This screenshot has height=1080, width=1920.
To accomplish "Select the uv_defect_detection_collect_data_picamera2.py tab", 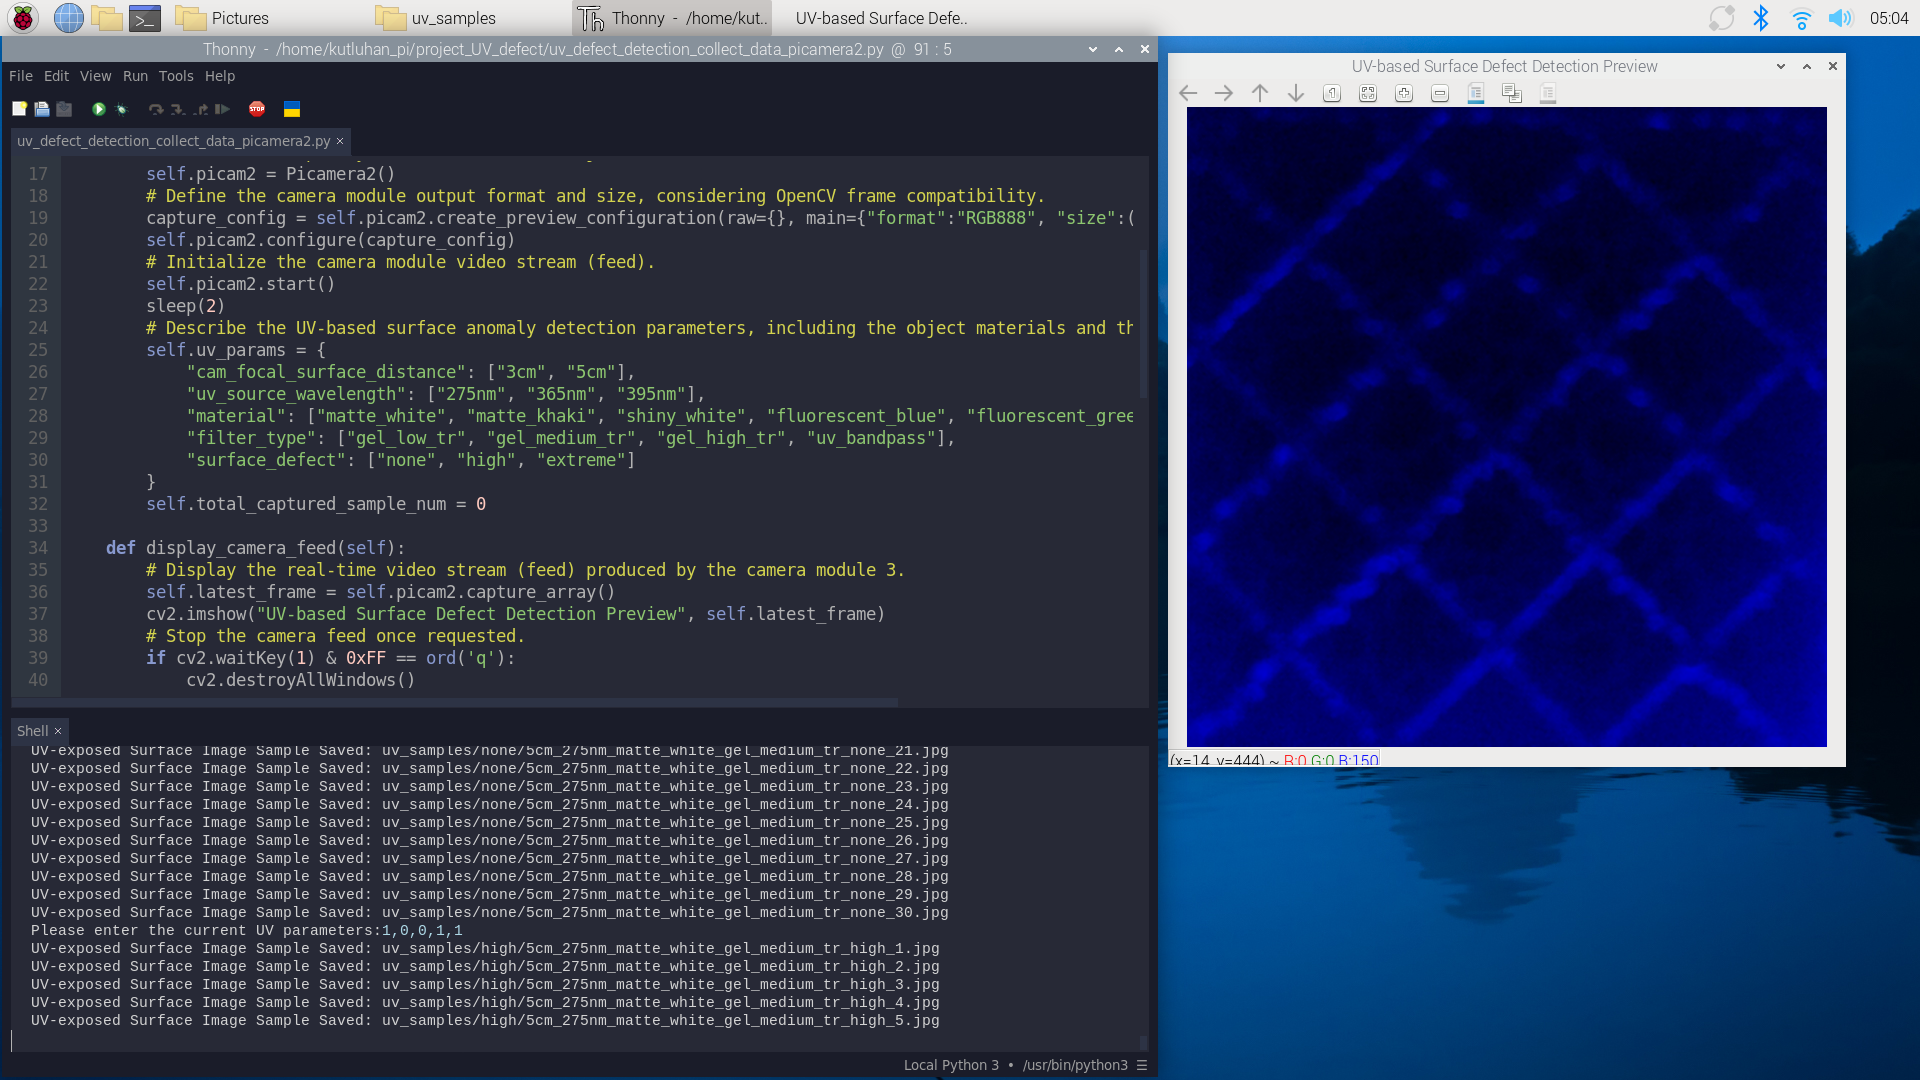I will click(170, 141).
